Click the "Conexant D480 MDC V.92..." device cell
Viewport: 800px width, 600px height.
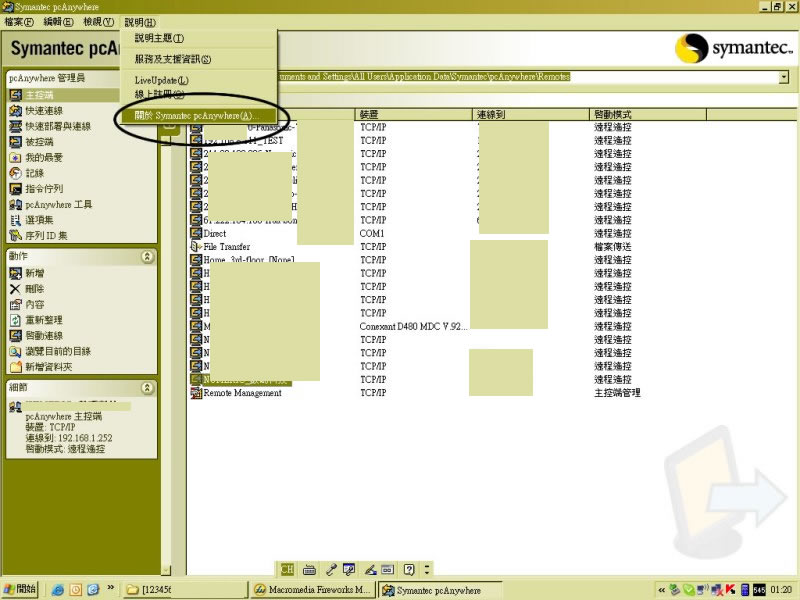pos(413,327)
